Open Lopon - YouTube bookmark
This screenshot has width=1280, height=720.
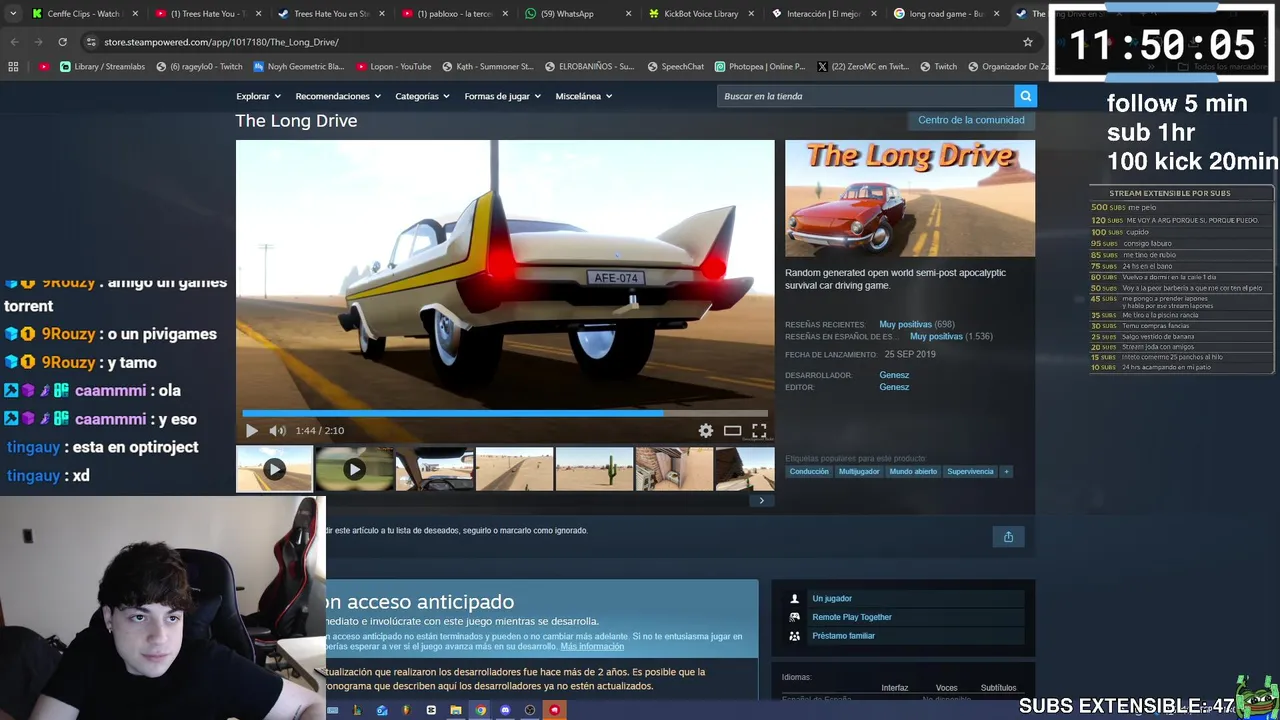click(x=393, y=67)
